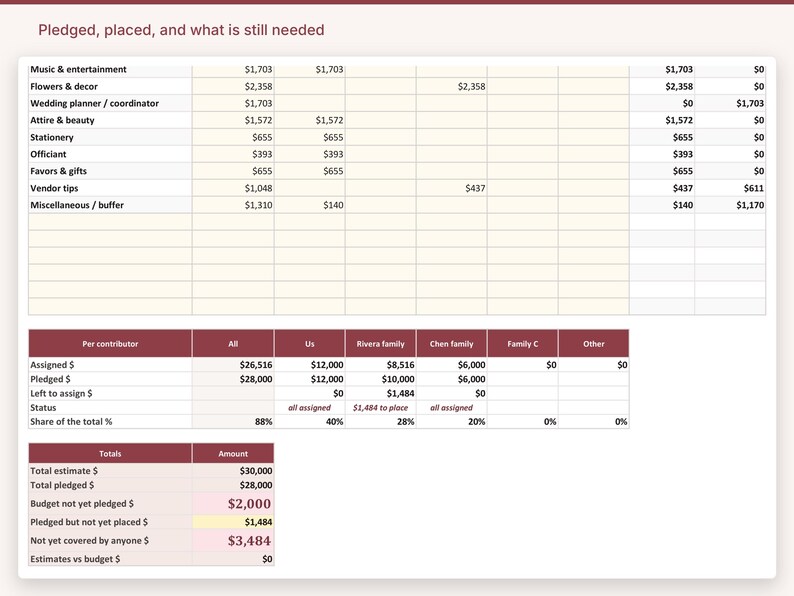Select the "Flowers & decor" row label
This screenshot has height=596, width=794.
(x=64, y=87)
